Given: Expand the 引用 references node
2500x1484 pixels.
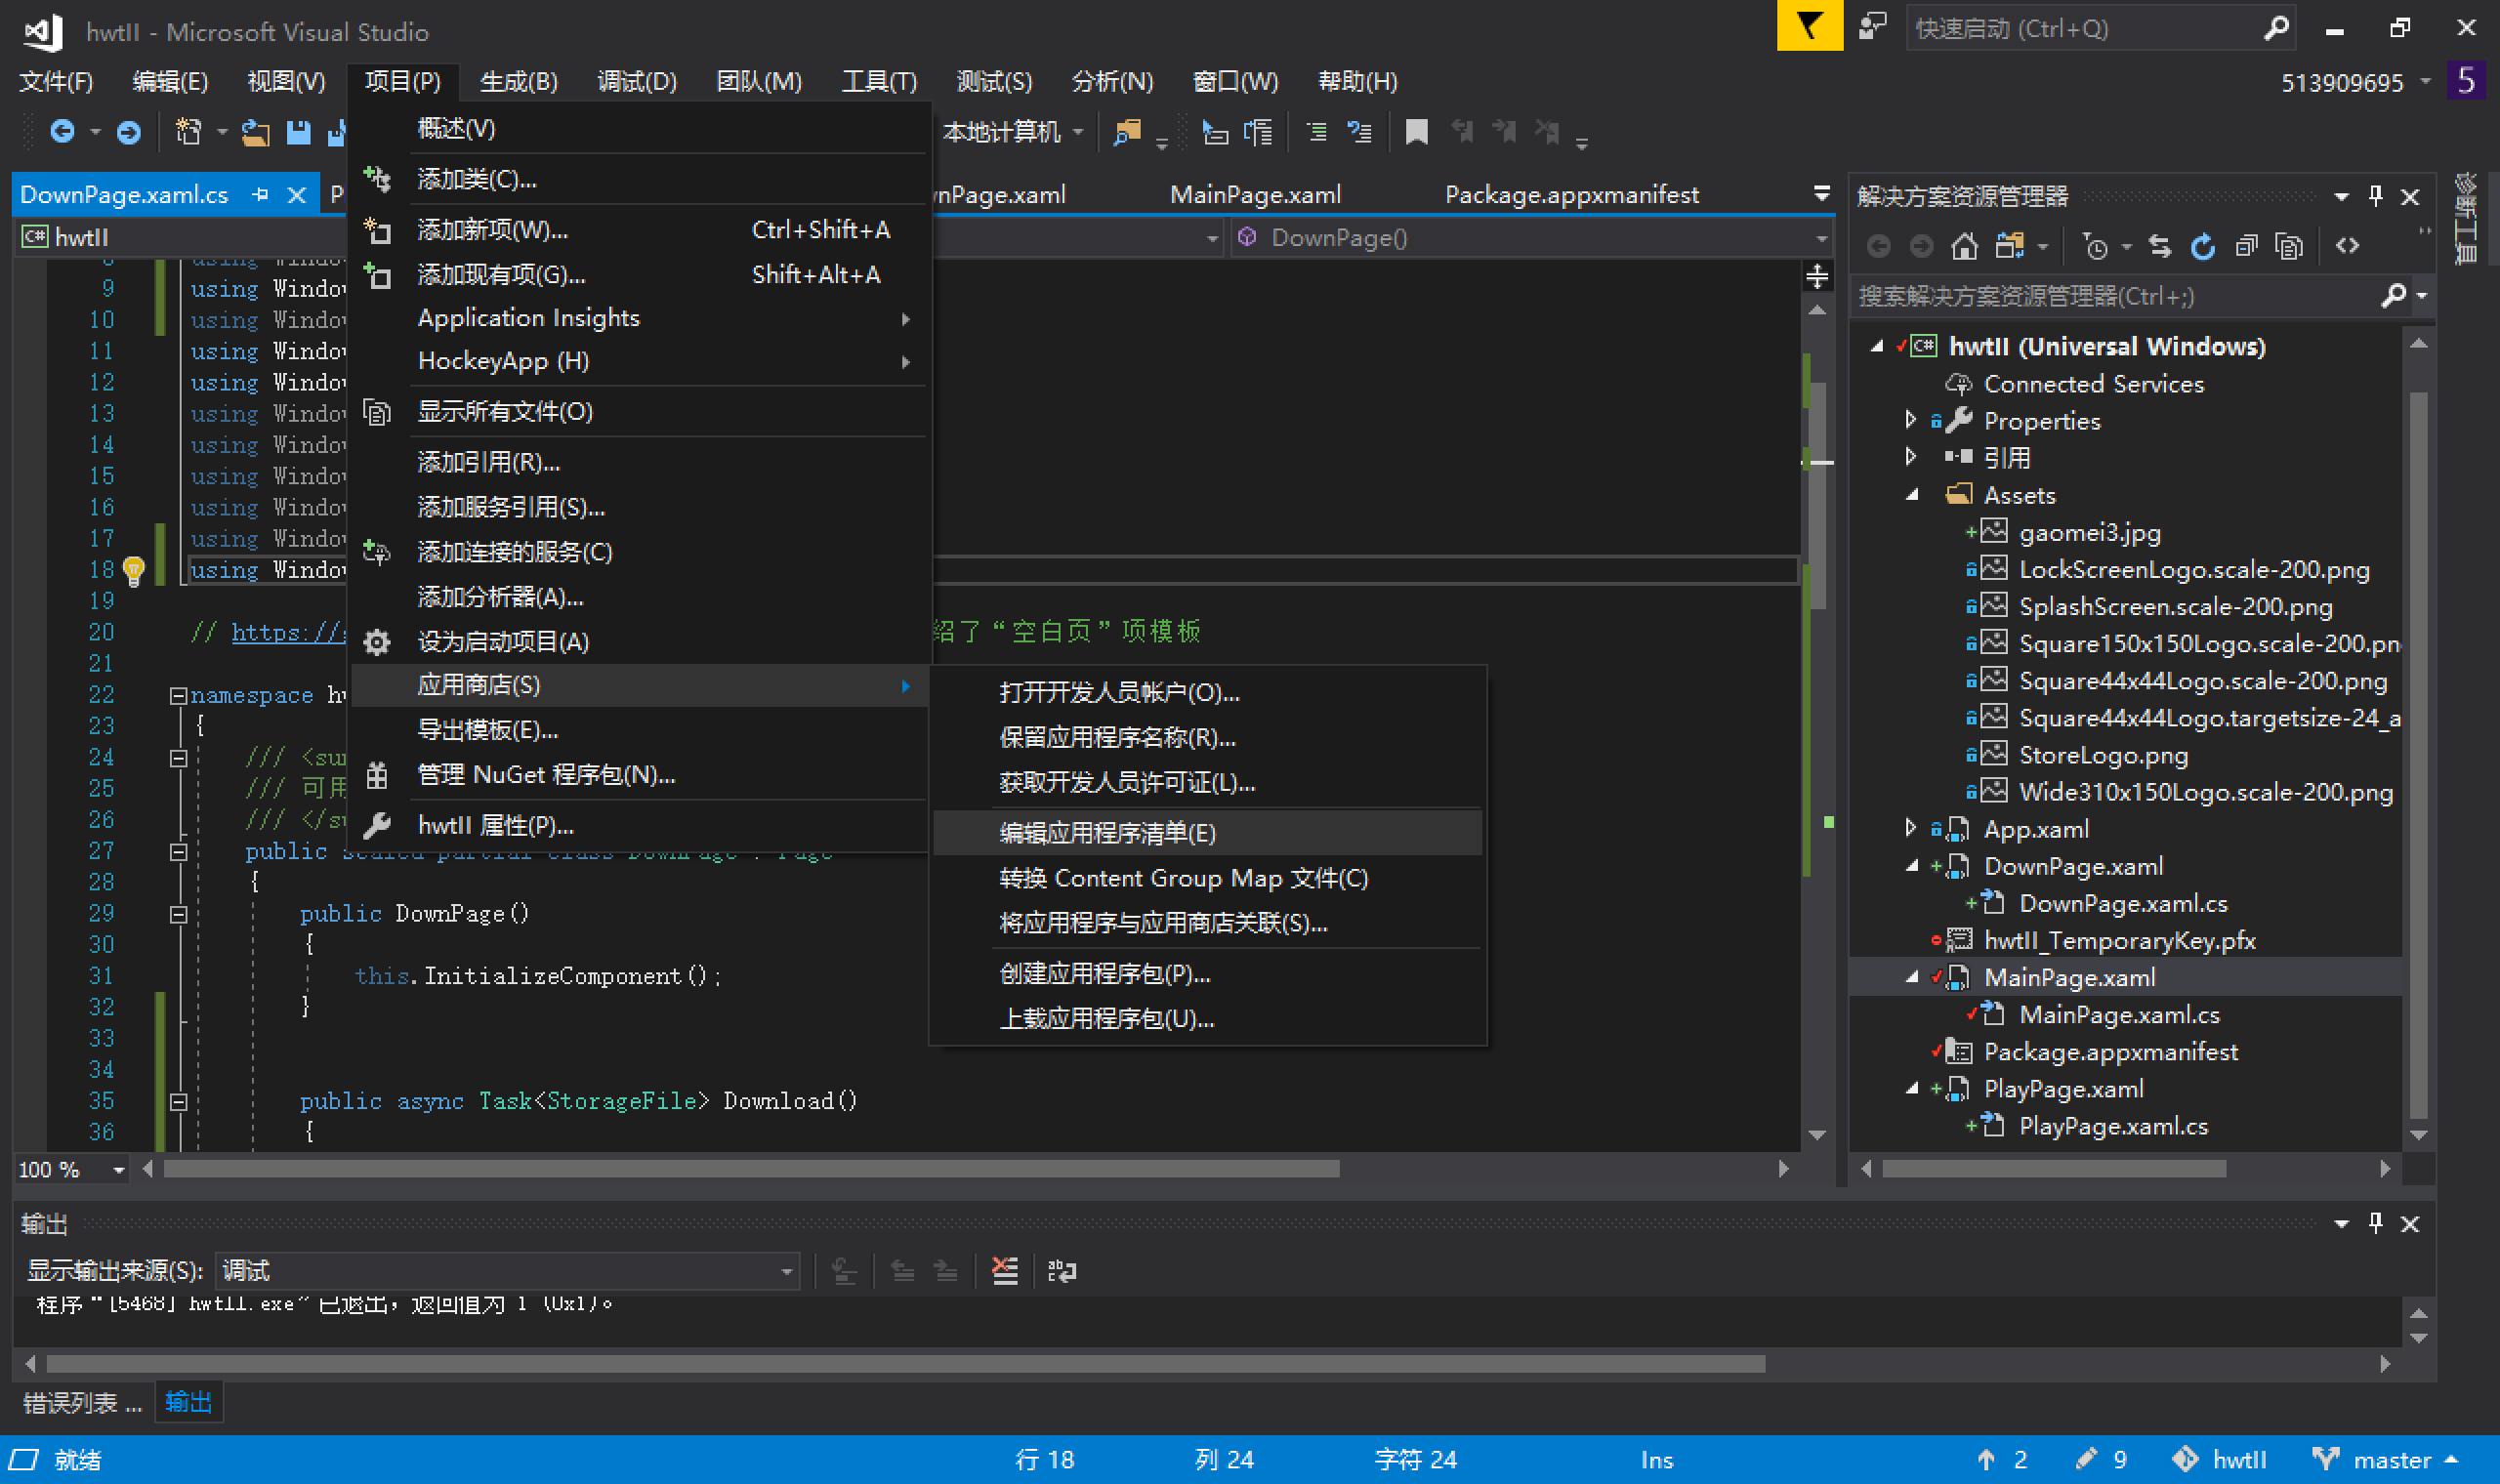Looking at the screenshot, I should point(1911,457).
